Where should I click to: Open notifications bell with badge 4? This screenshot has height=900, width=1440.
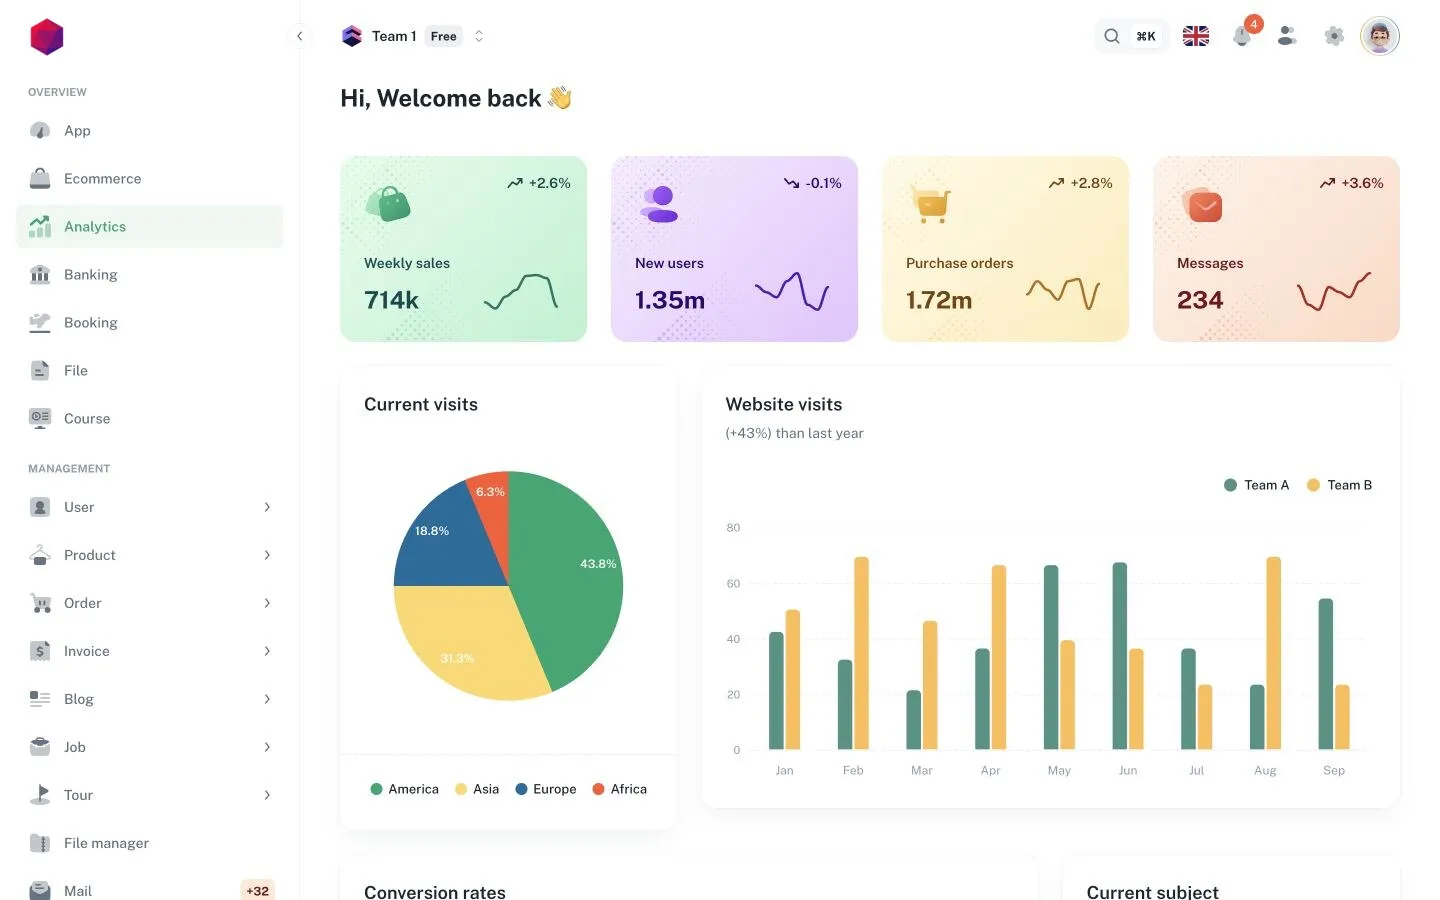(1243, 36)
